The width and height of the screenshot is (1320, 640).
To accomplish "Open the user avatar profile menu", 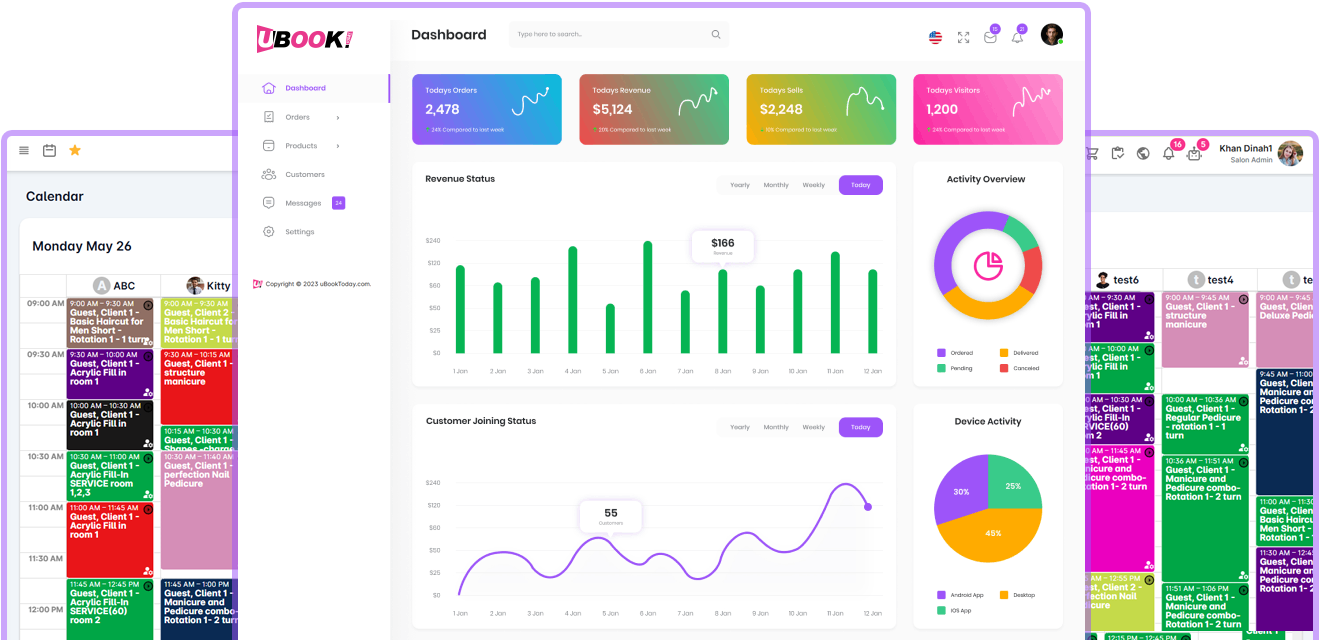I will click(x=1051, y=35).
